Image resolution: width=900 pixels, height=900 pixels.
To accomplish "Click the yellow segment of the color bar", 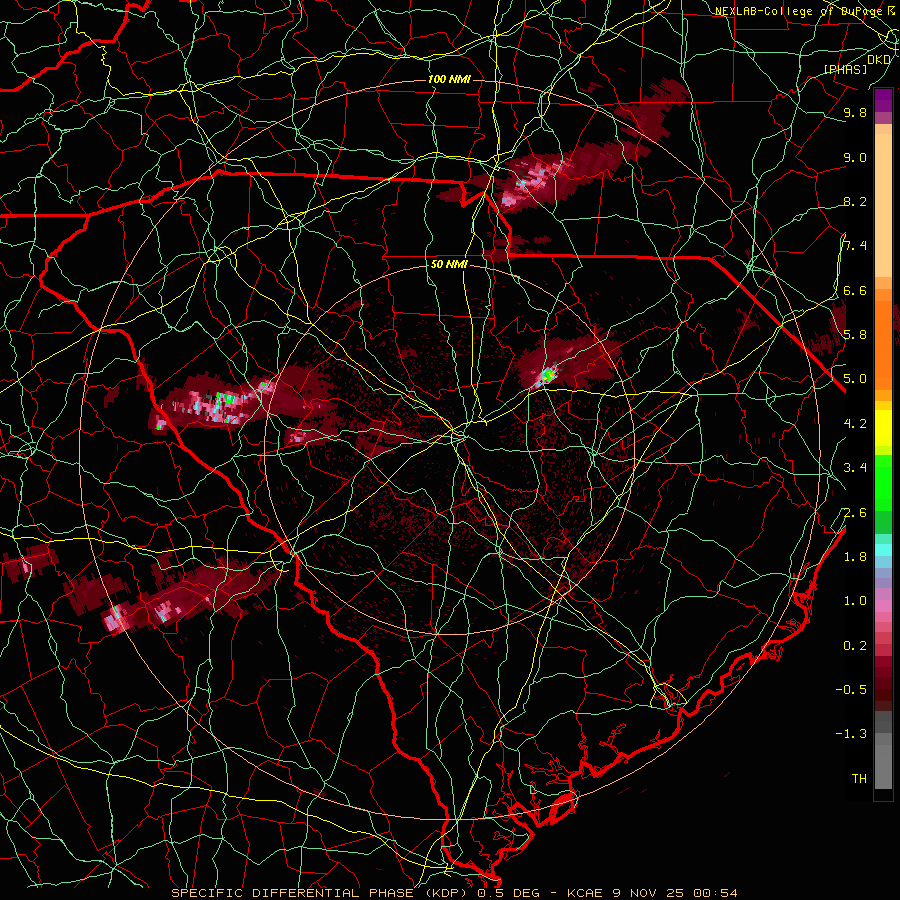I will coord(883,428).
